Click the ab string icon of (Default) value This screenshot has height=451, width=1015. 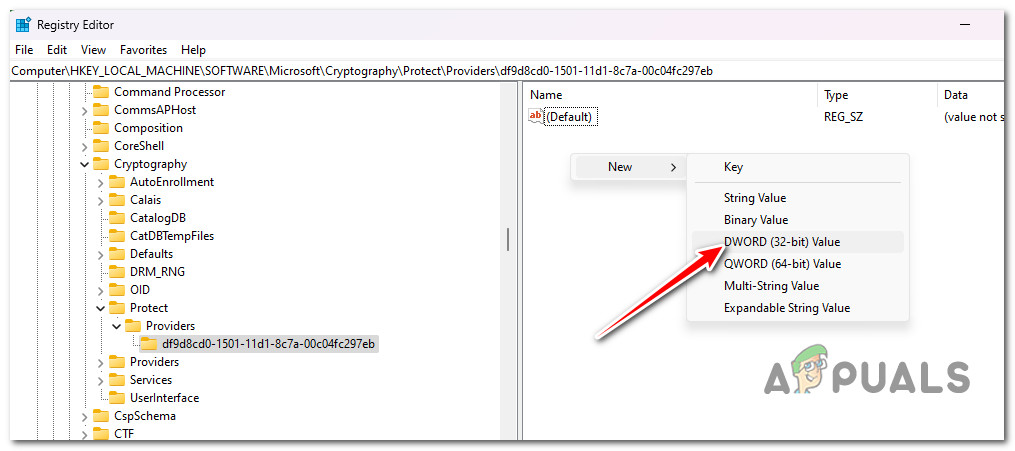(536, 116)
